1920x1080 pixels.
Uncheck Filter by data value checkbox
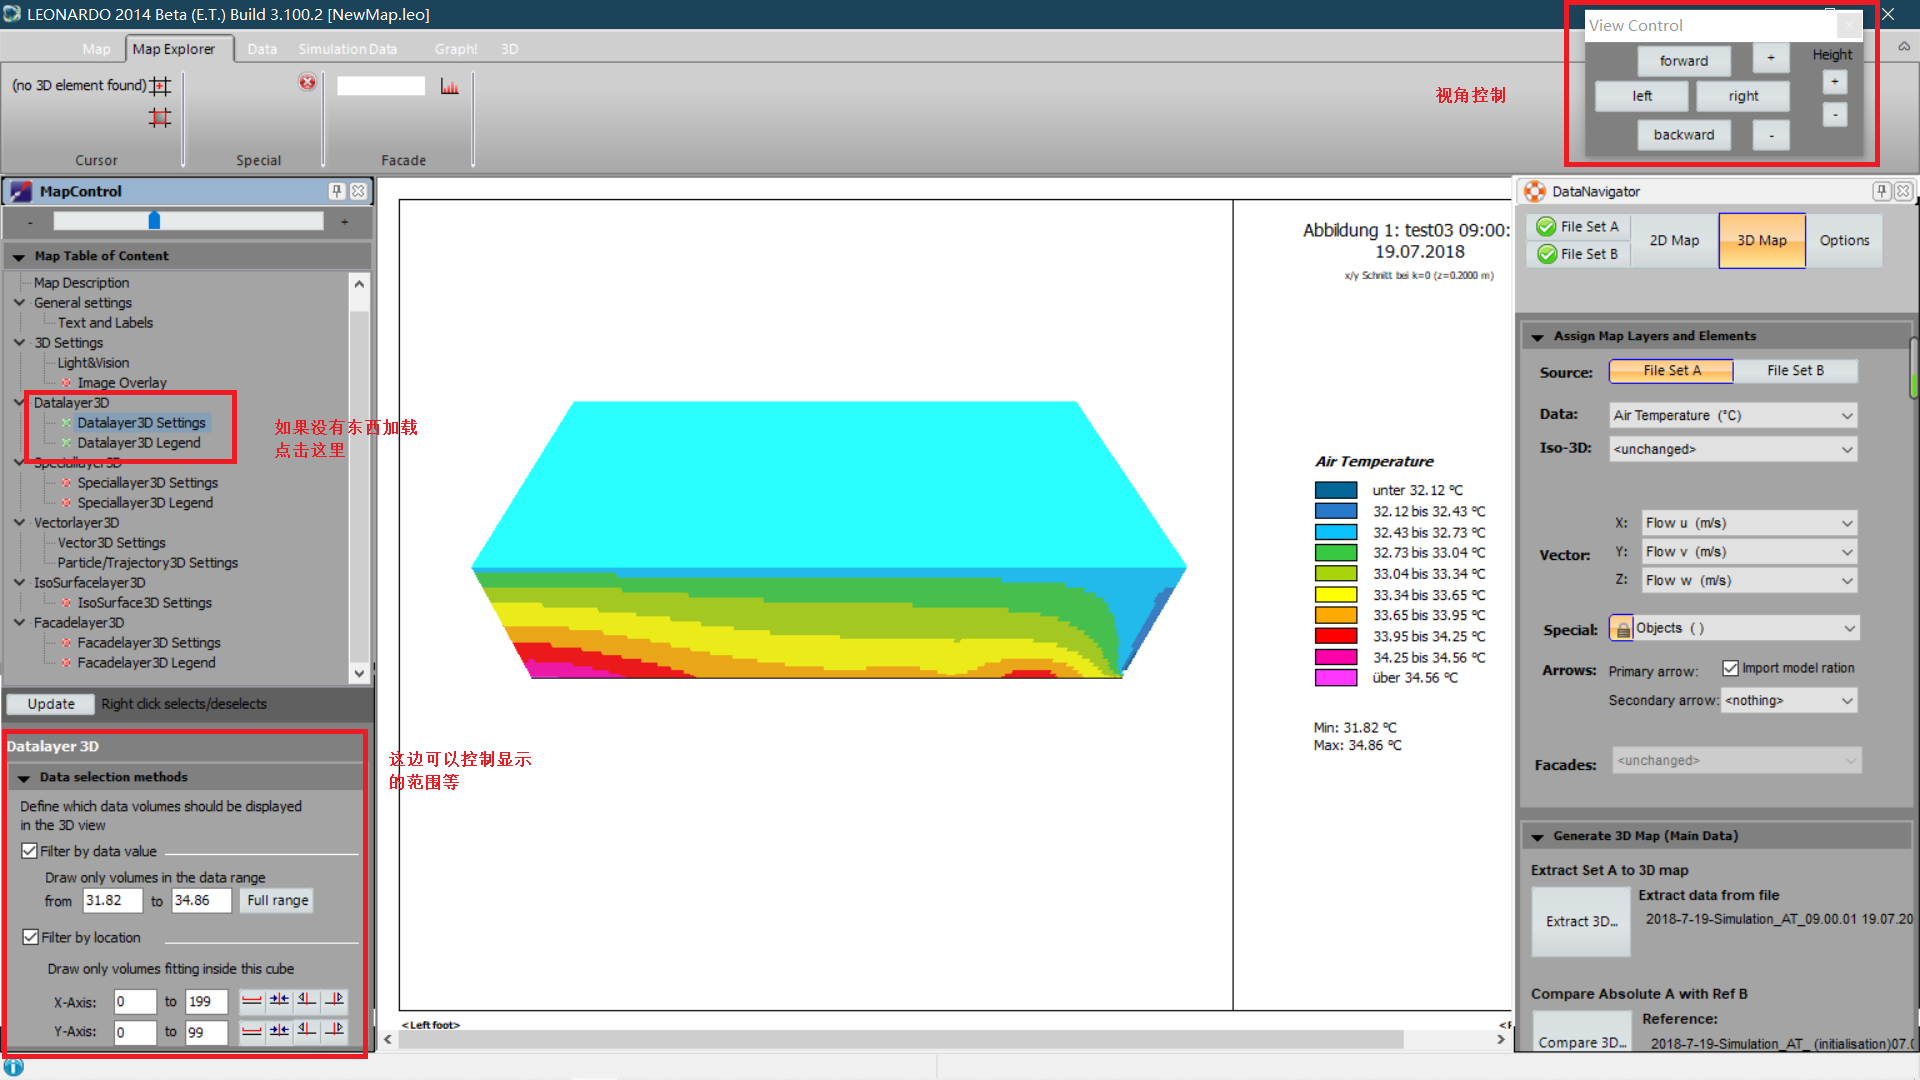pos(30,851)
